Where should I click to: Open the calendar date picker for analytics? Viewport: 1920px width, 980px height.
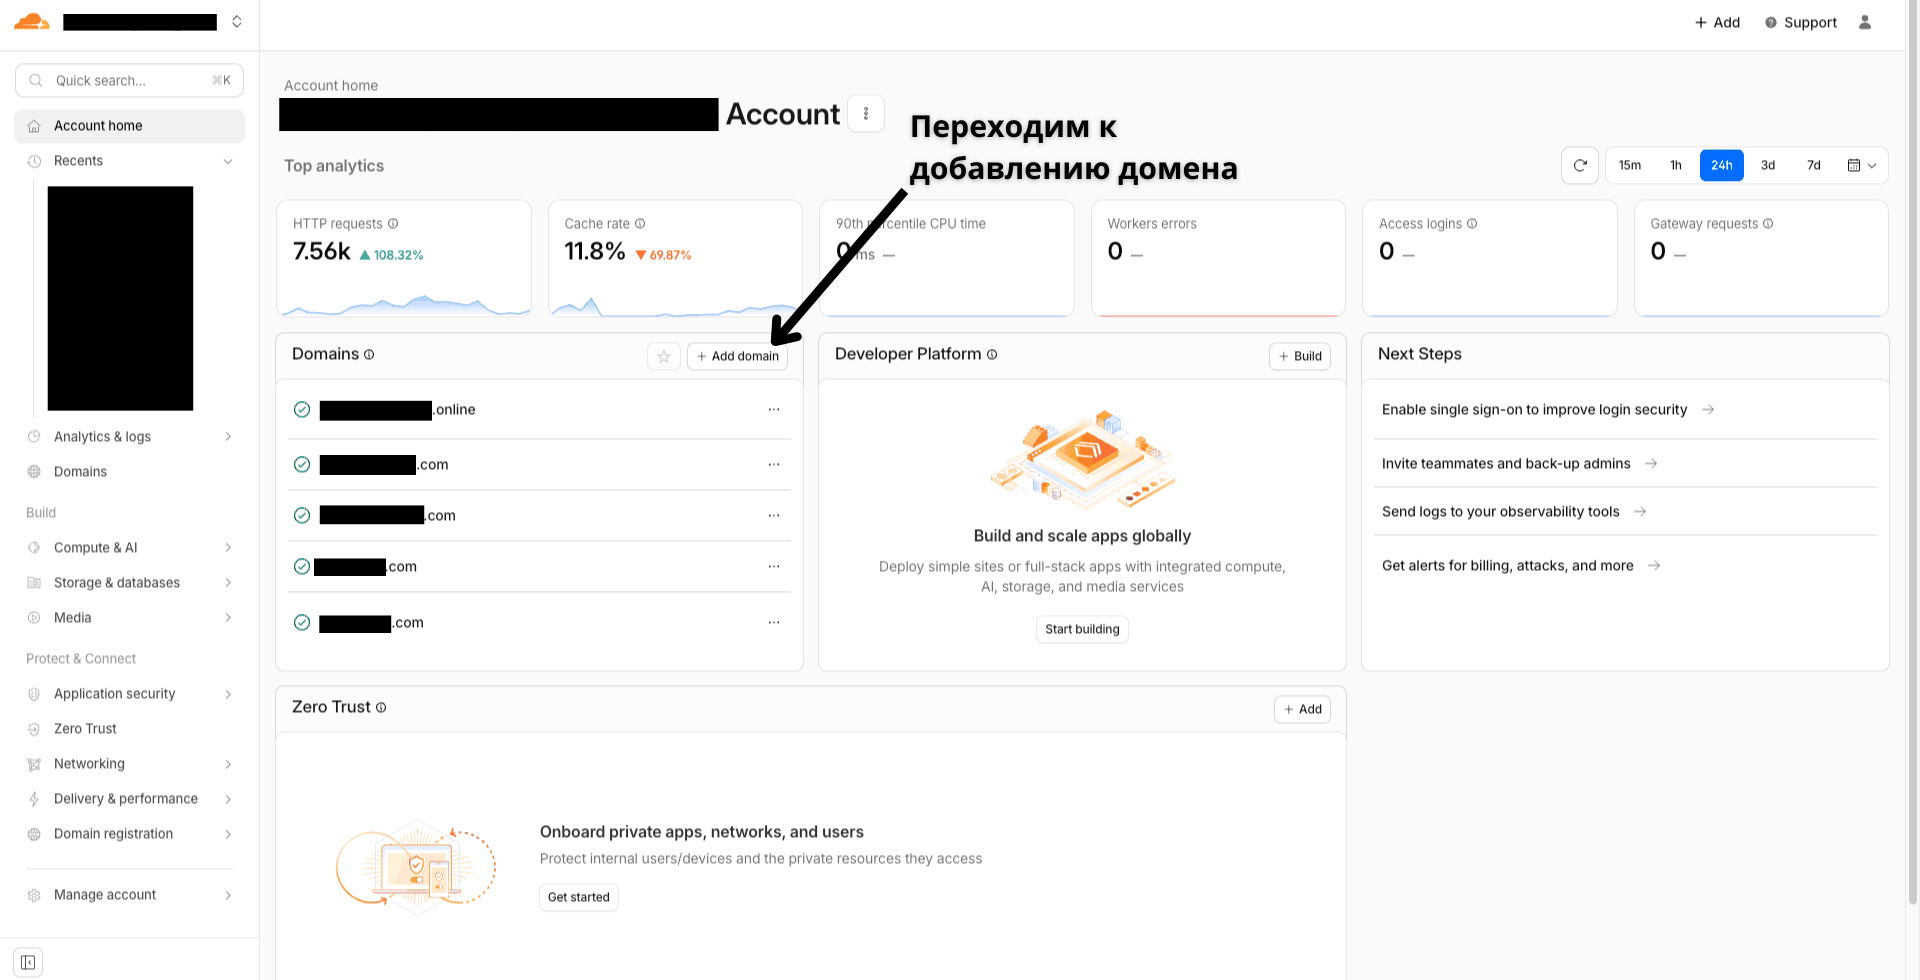tap(1858, 165)
